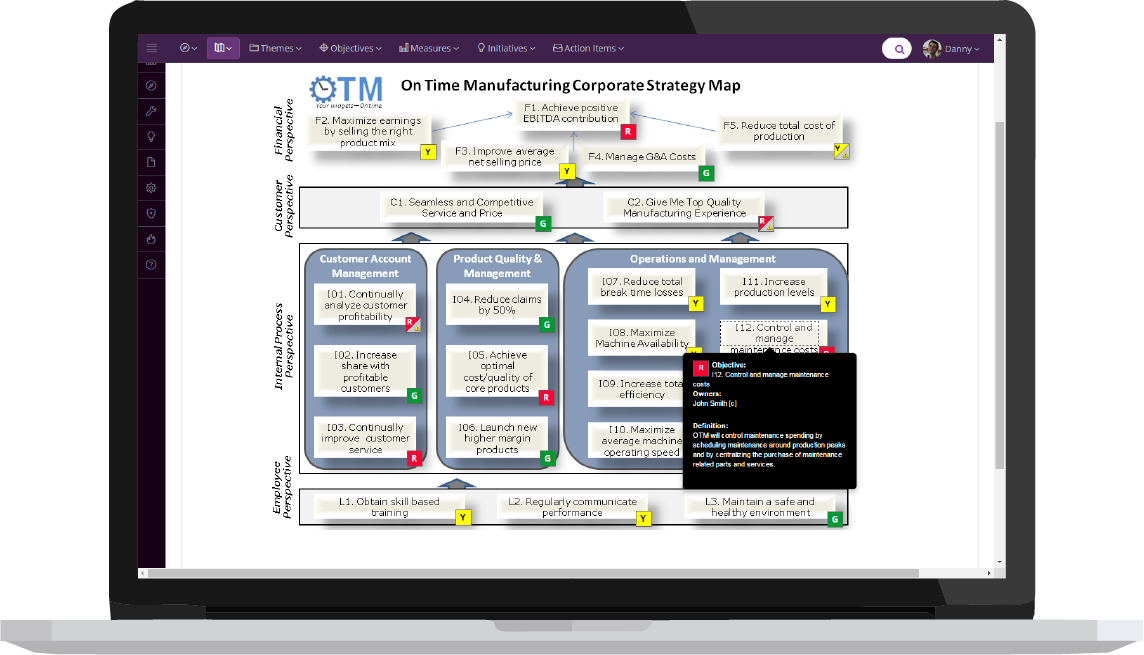
Task: Click the document icon in left sidebar
Action: coord(151,162)
